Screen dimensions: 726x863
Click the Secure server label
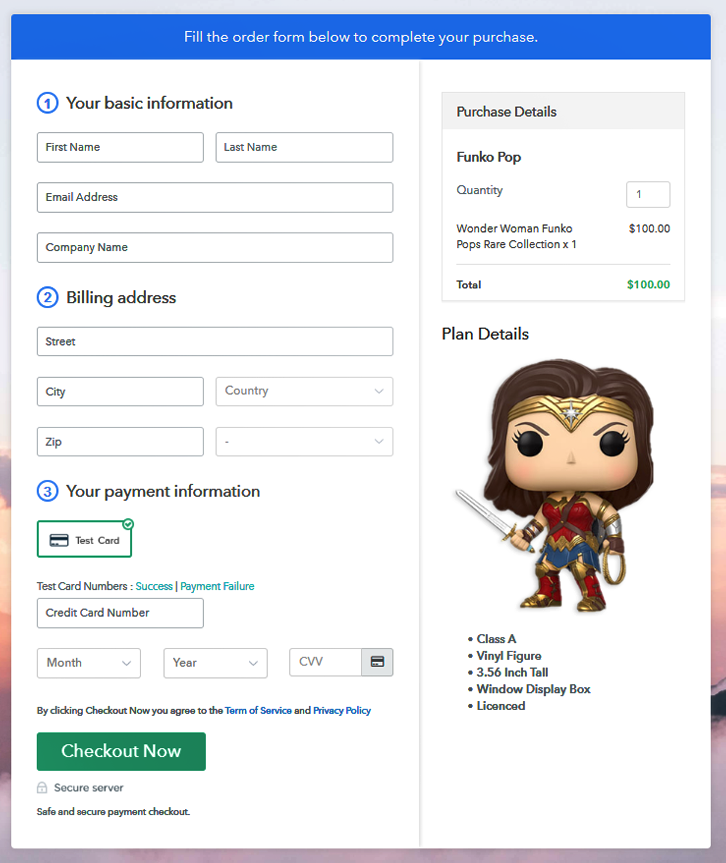pyautogui.click(x=89, y=788)
